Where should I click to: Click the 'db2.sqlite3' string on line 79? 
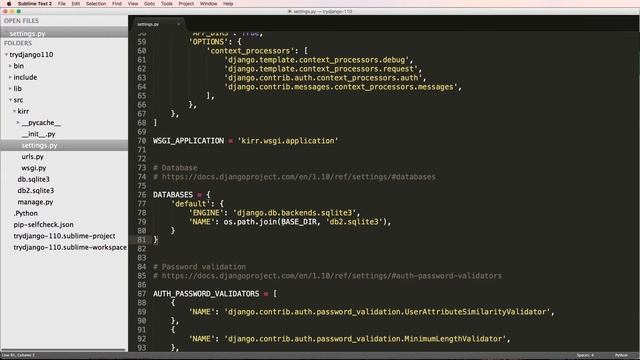(355, 222)
